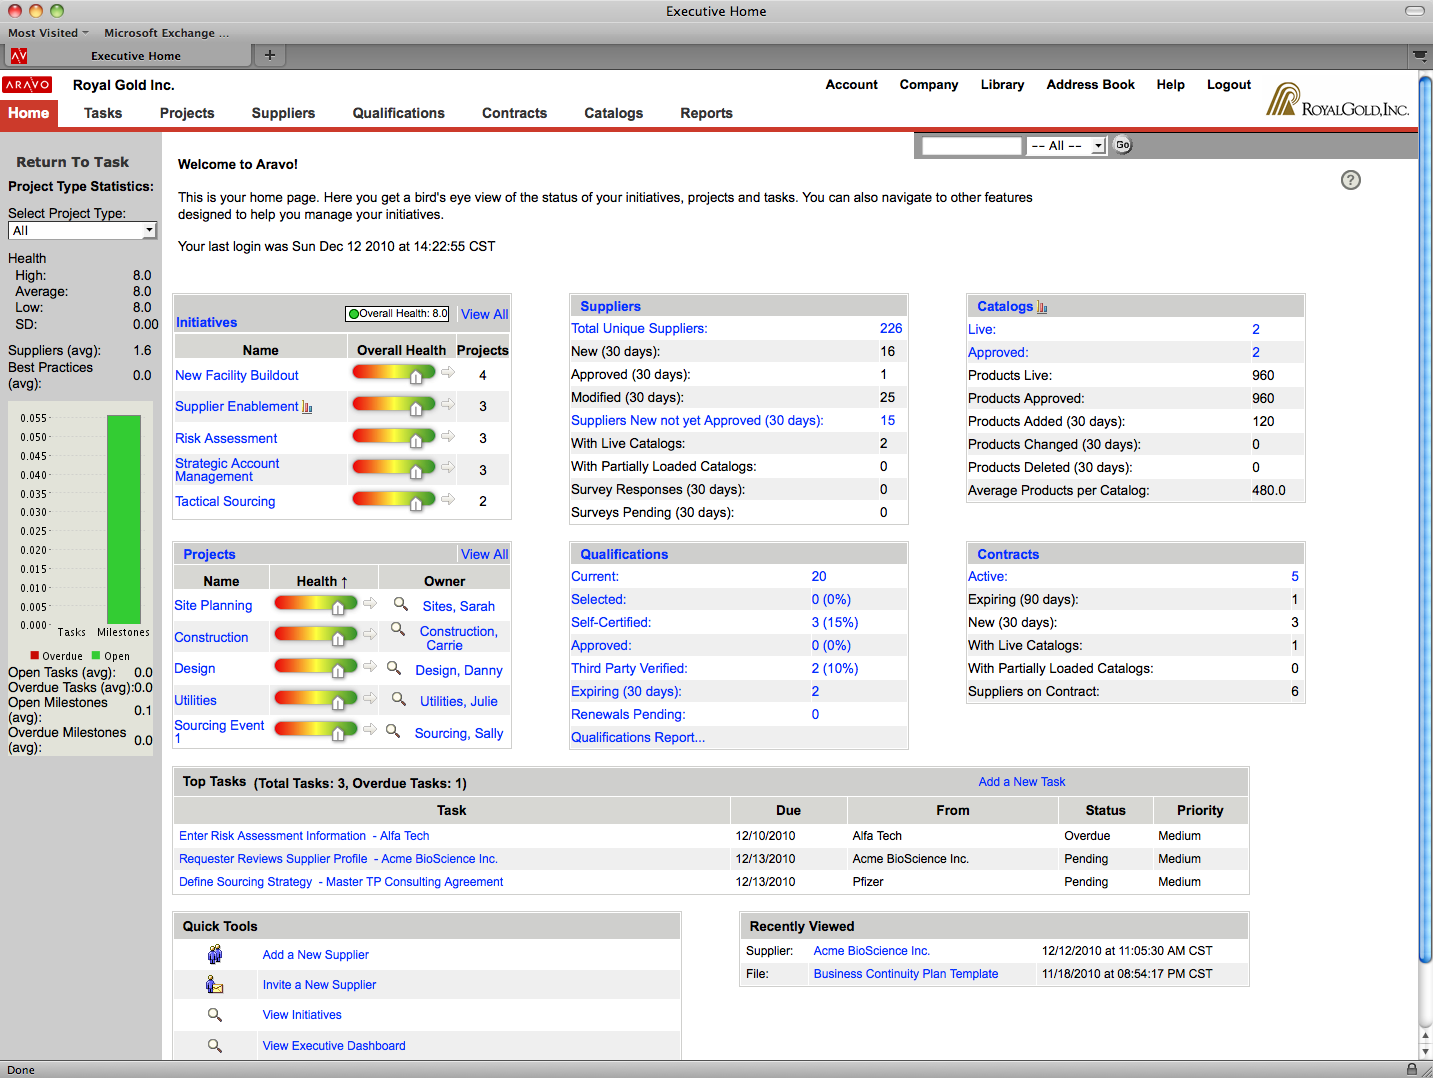Open Total Unique Suppliers link

tap(639, 328)
